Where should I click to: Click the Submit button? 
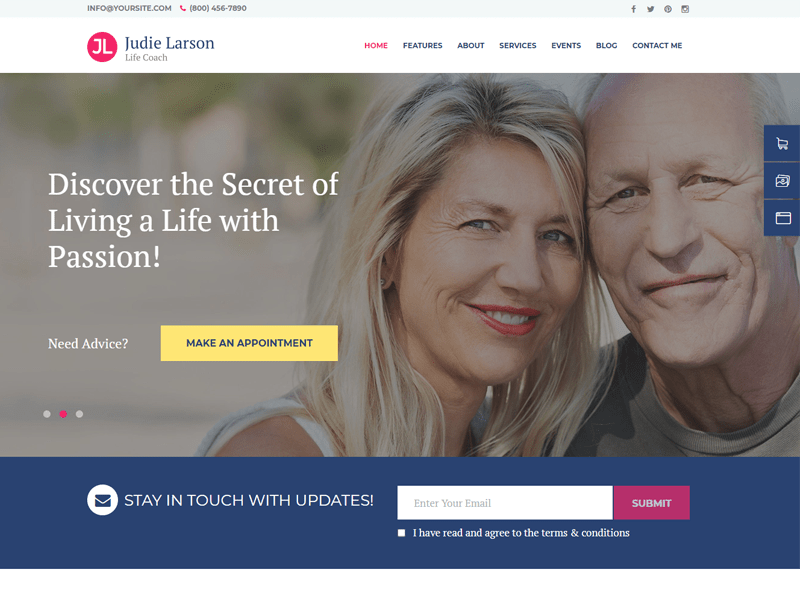click(652, 503)
